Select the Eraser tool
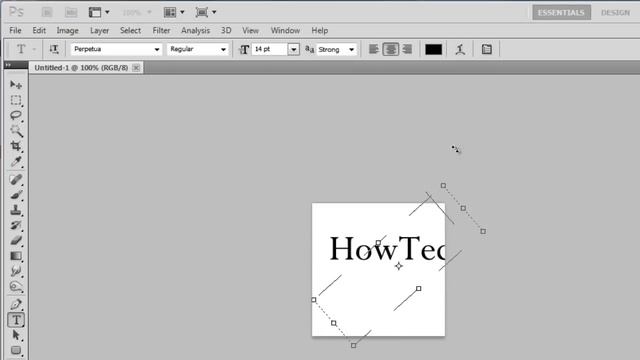 click(x=16, y=240)
